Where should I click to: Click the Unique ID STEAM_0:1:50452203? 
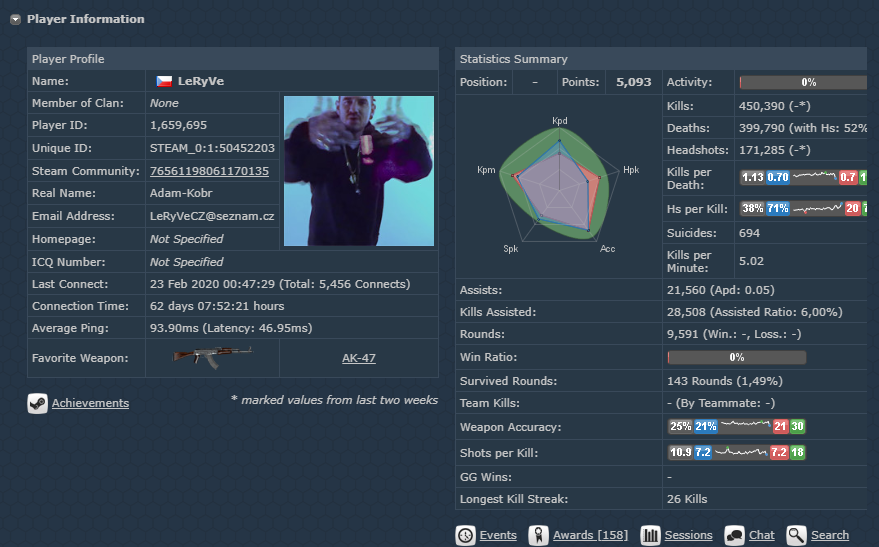click(x=212, y=148)
